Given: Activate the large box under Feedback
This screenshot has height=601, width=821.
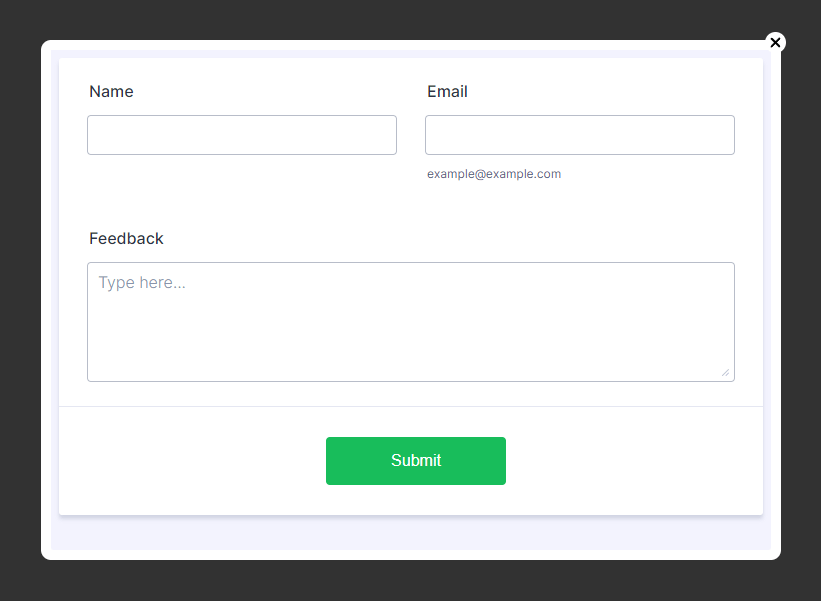Looking at the screenshot, I should click(x=410, y=322).
